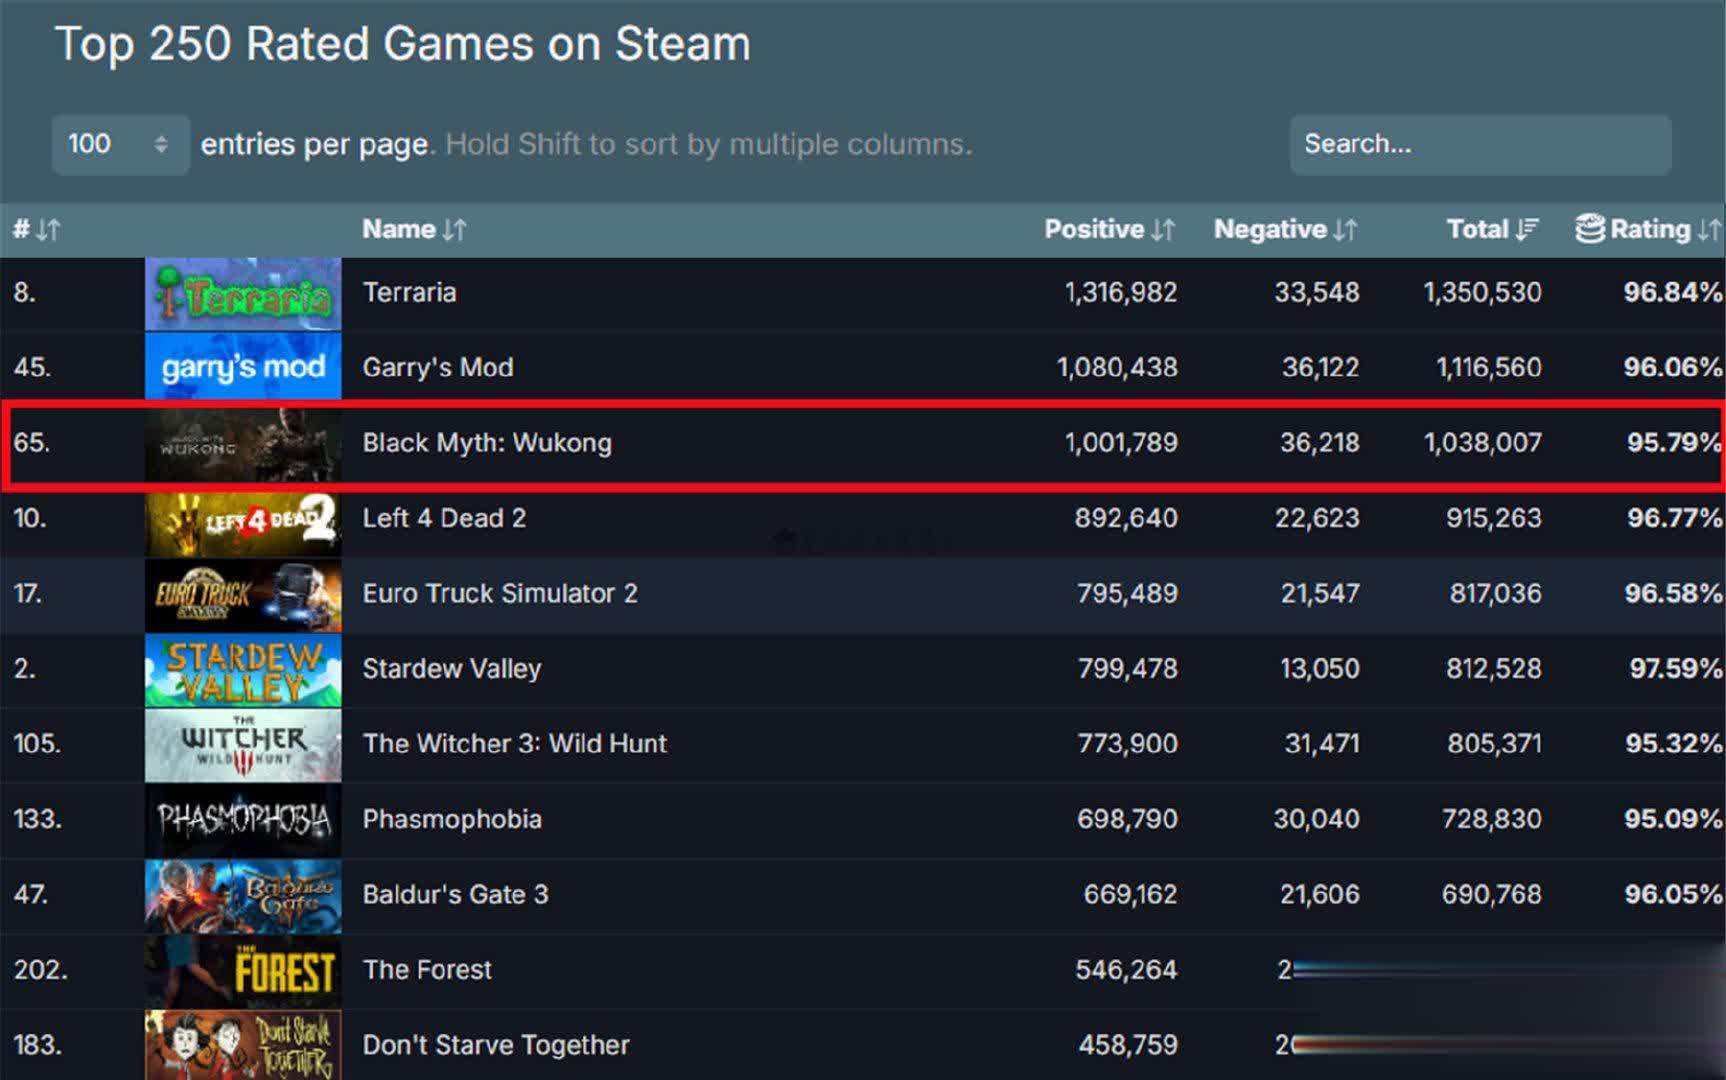Sort by the # rank column
Viewport: 1726px width, 1080px height.
37,229
